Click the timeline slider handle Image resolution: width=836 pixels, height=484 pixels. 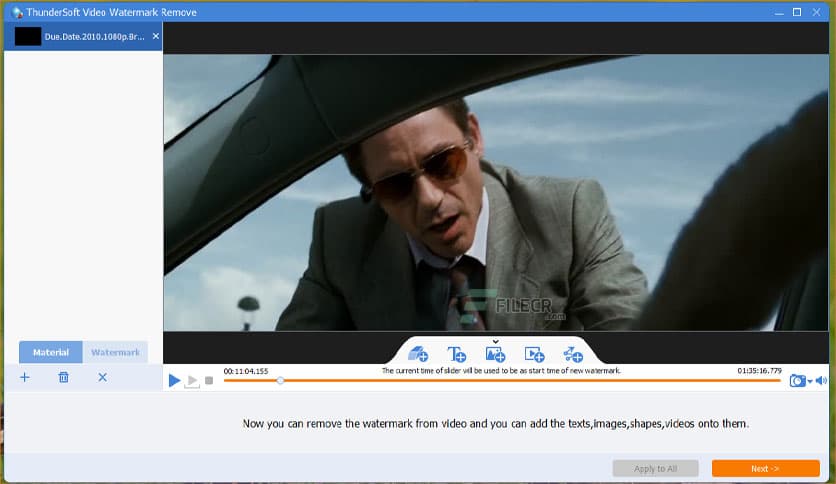pos(280,381)
